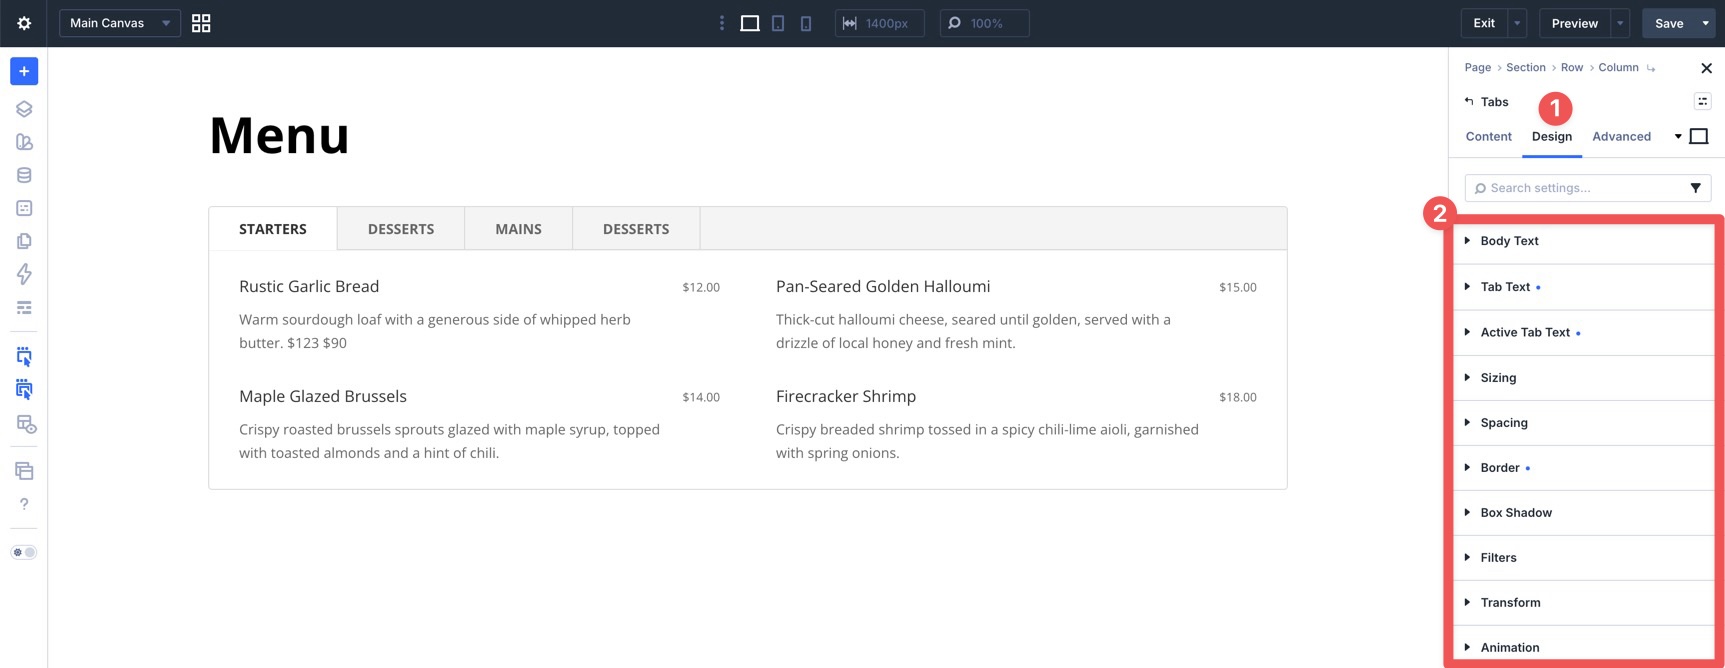Expand the Box Shadow section
Viewport: 1725px width, 668px height.
(1584, 513)
